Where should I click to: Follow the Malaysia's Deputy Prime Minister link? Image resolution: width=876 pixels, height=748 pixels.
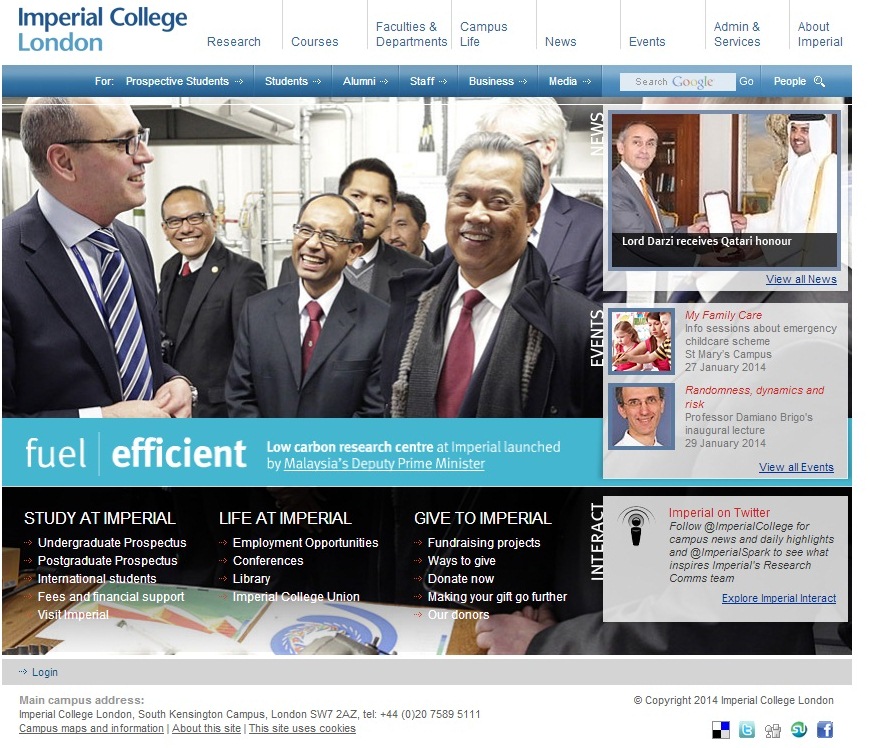(384, 464)
